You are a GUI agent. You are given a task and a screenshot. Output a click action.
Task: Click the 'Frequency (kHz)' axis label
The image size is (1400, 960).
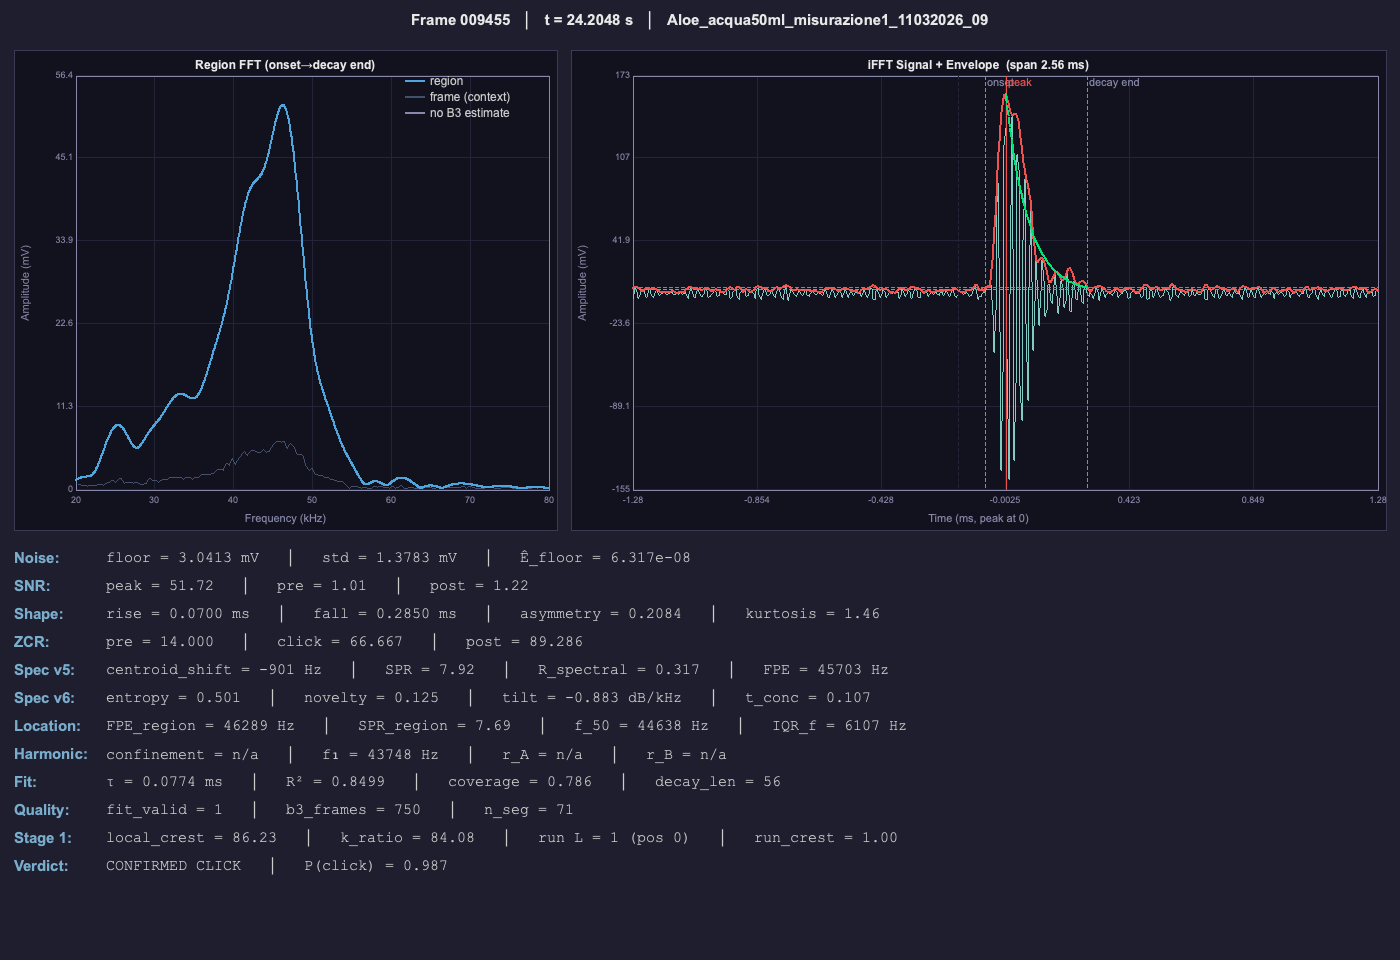pyautogui.click(x=285, y=518)
